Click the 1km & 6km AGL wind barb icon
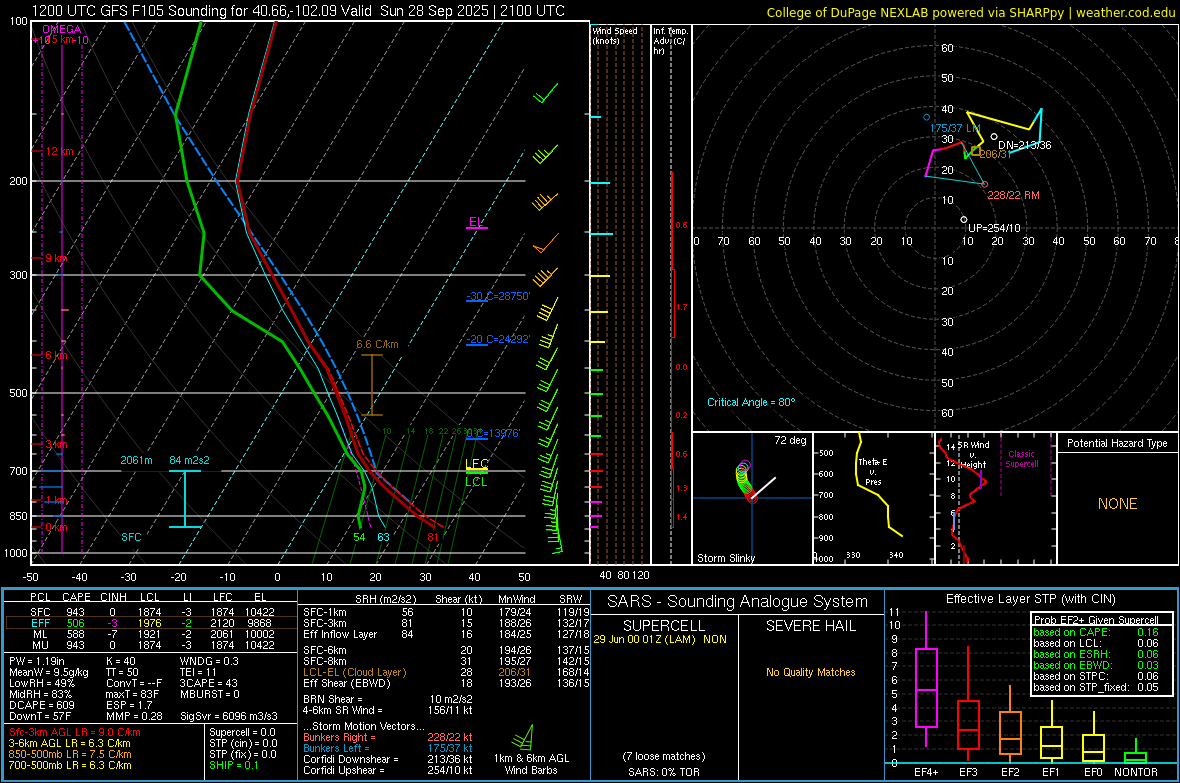This screenshot has height=783, width=1180. pos(524,736)
